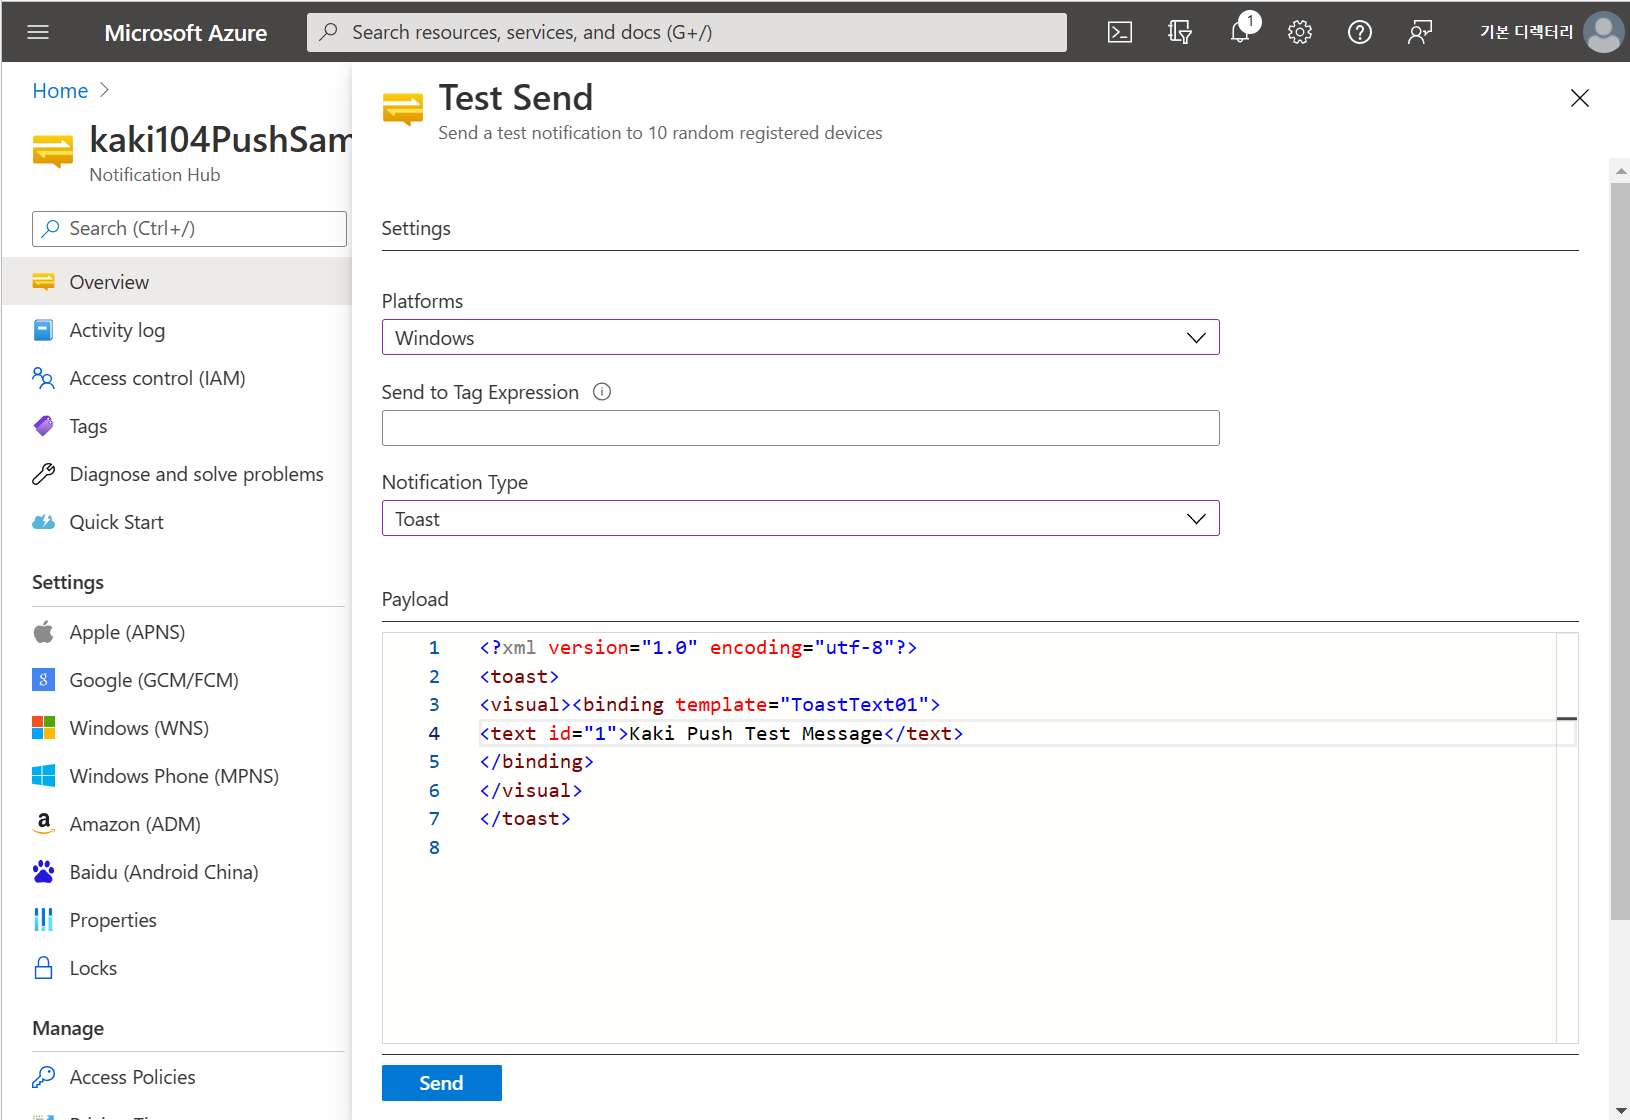Open the notifications bell
Viewport: 1630px width, 1120px height.
click(x=1240, y=32)
